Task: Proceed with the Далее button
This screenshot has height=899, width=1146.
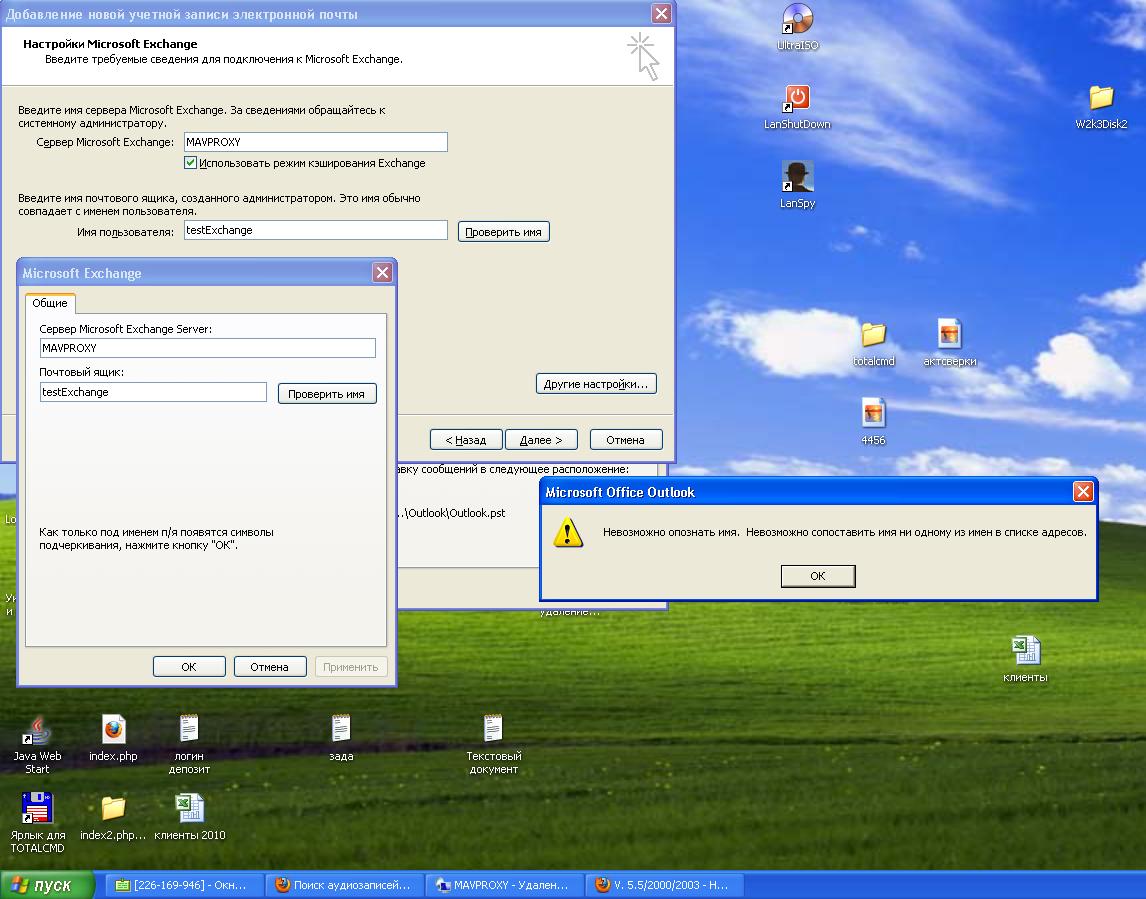Action: (x=542, y=440)
